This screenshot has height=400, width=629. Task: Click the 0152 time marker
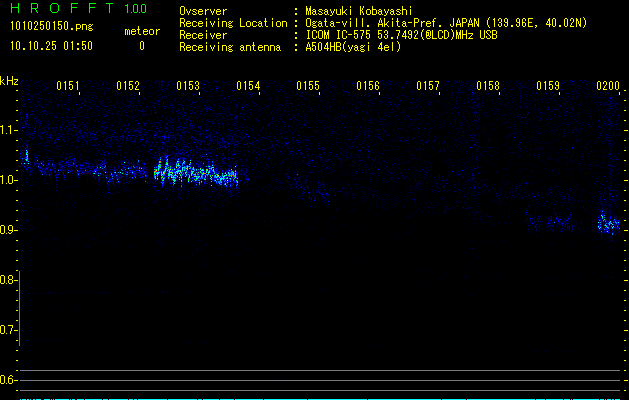pyautogui.click(x=128, y=86)
